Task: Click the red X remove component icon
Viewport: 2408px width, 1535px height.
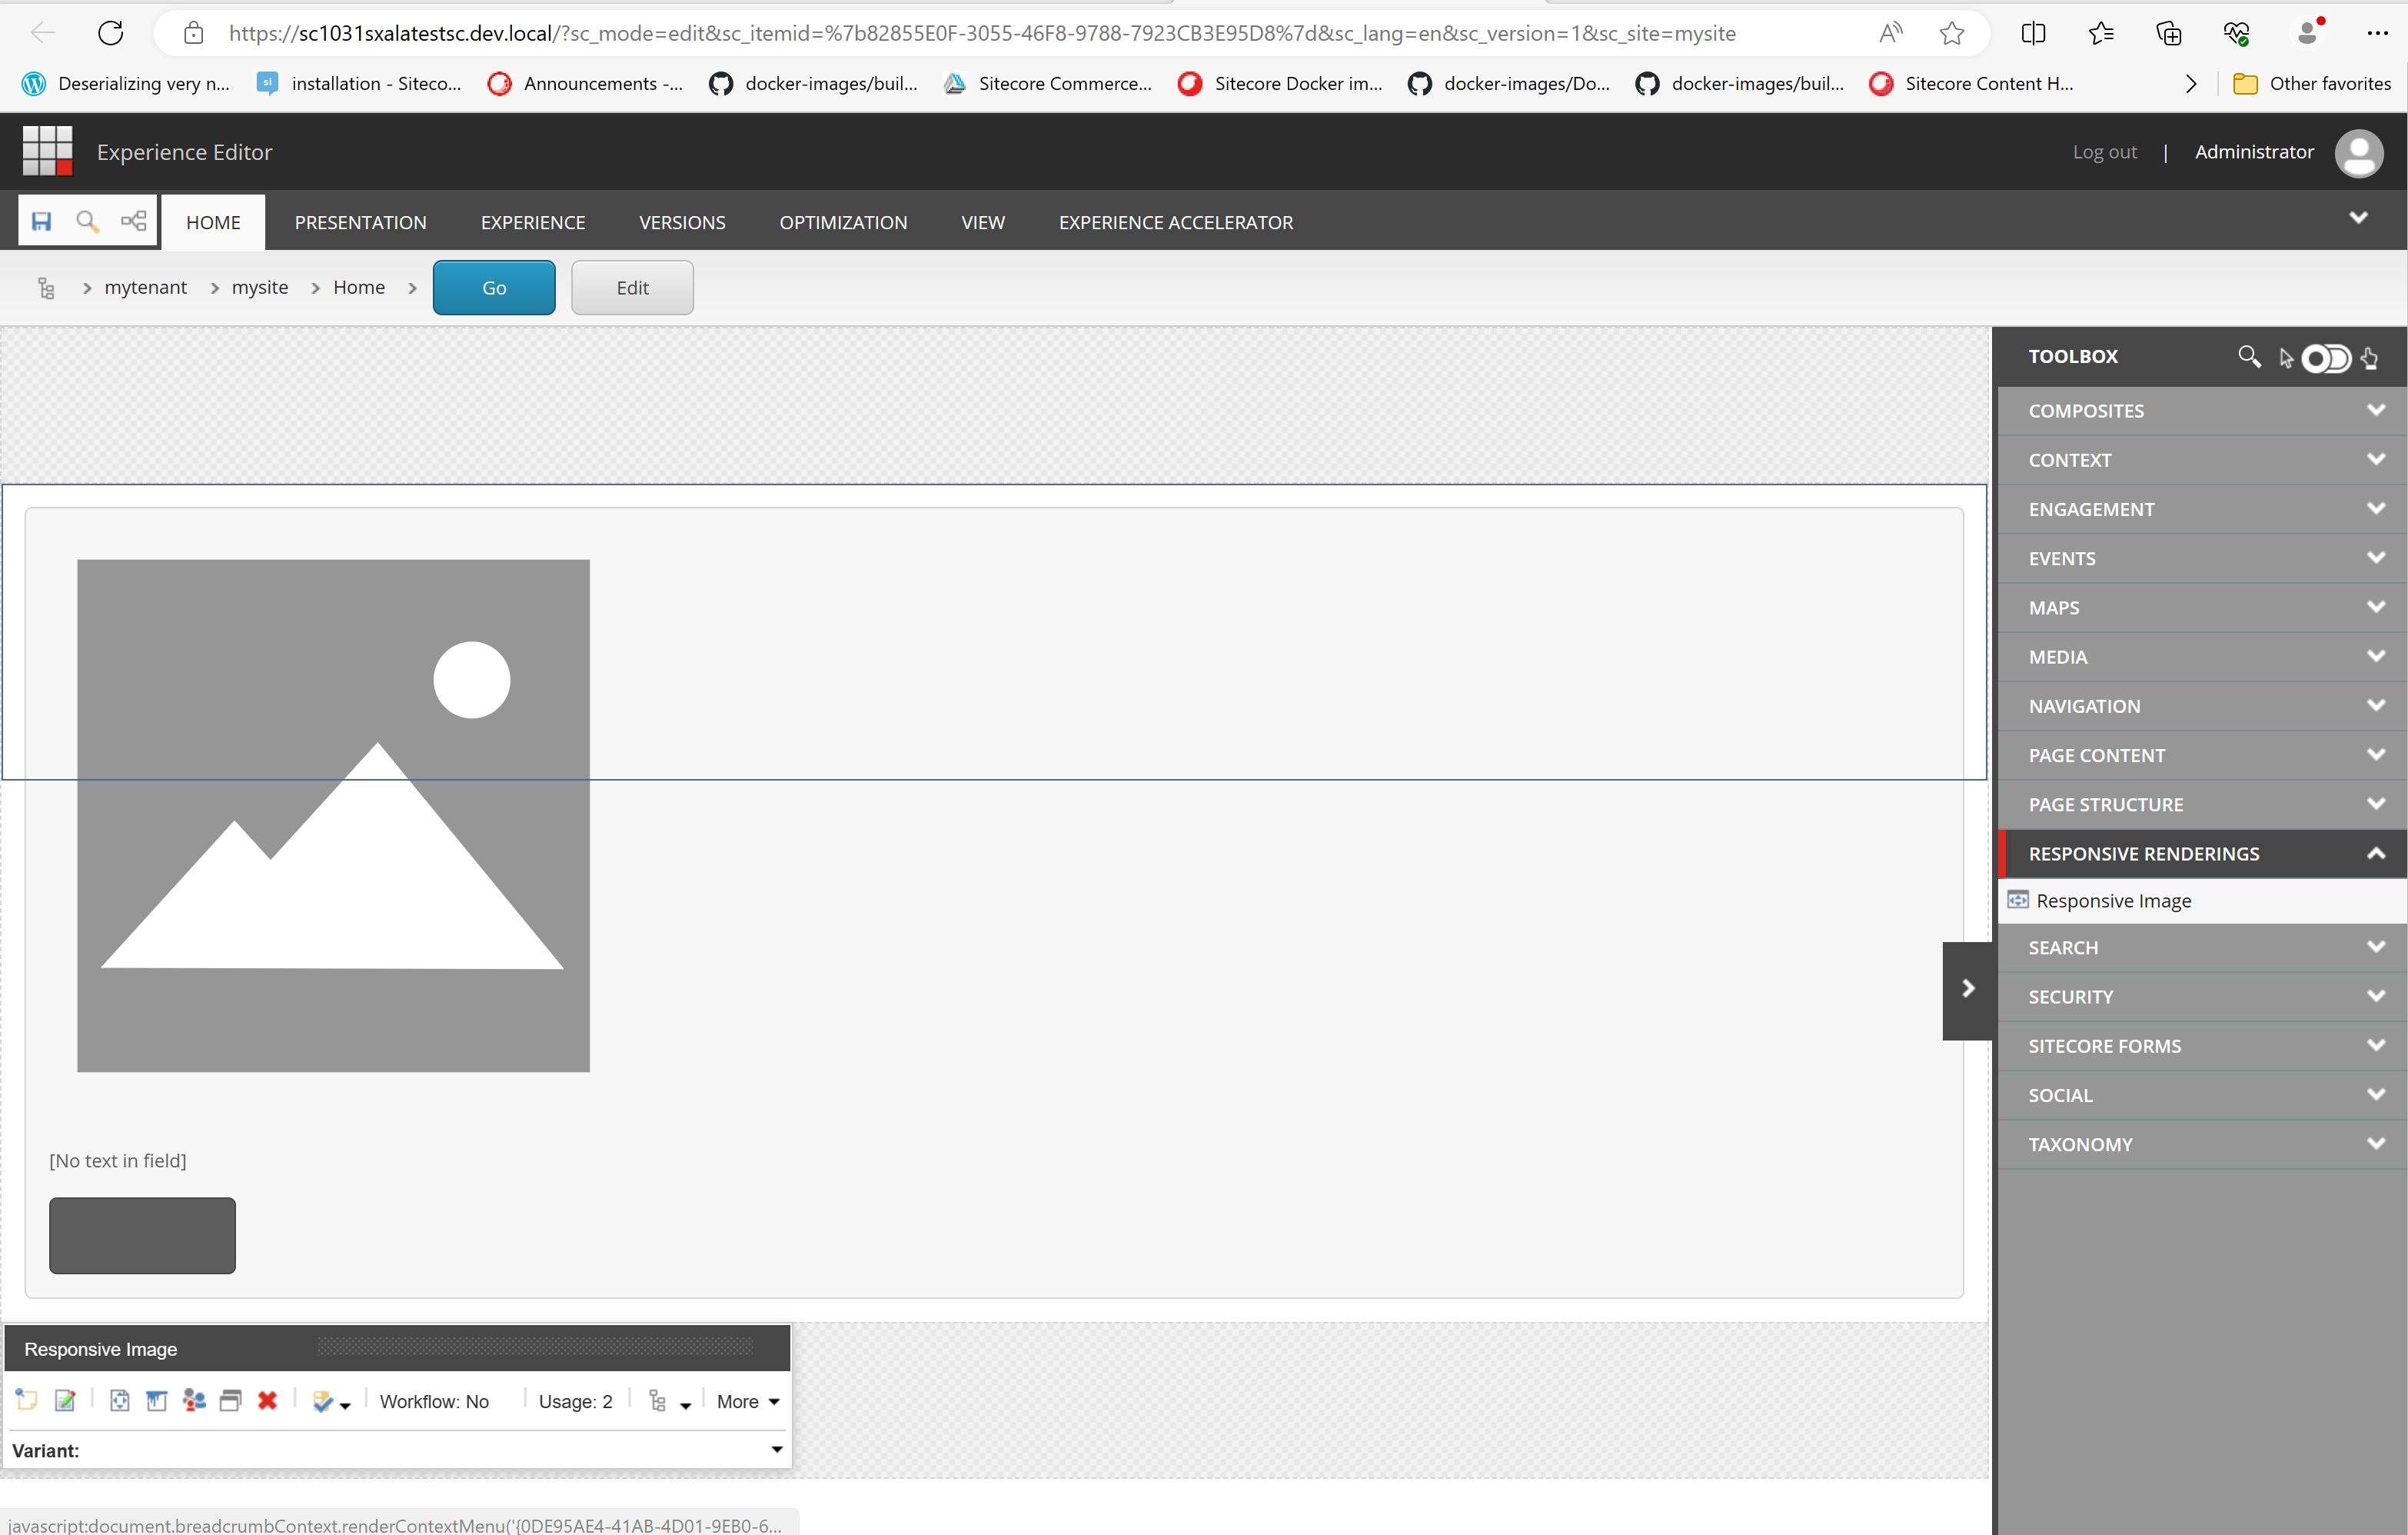Action: [x=267, y=1400]
